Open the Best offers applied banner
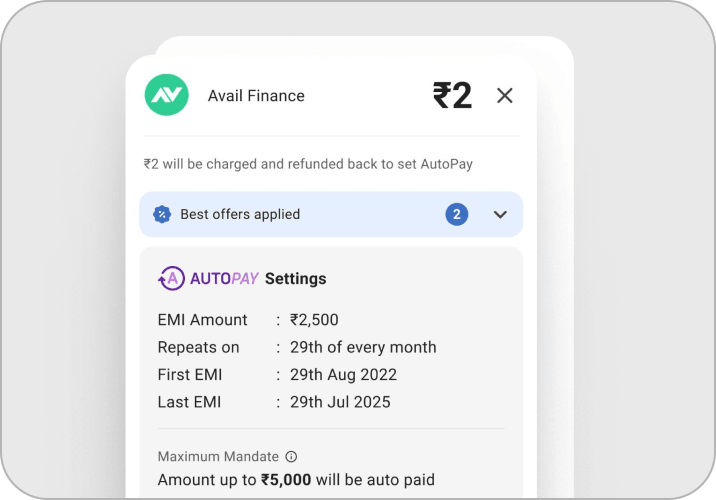Image resolution: width=716 pixels, height=500 pixels. point(330,214)
